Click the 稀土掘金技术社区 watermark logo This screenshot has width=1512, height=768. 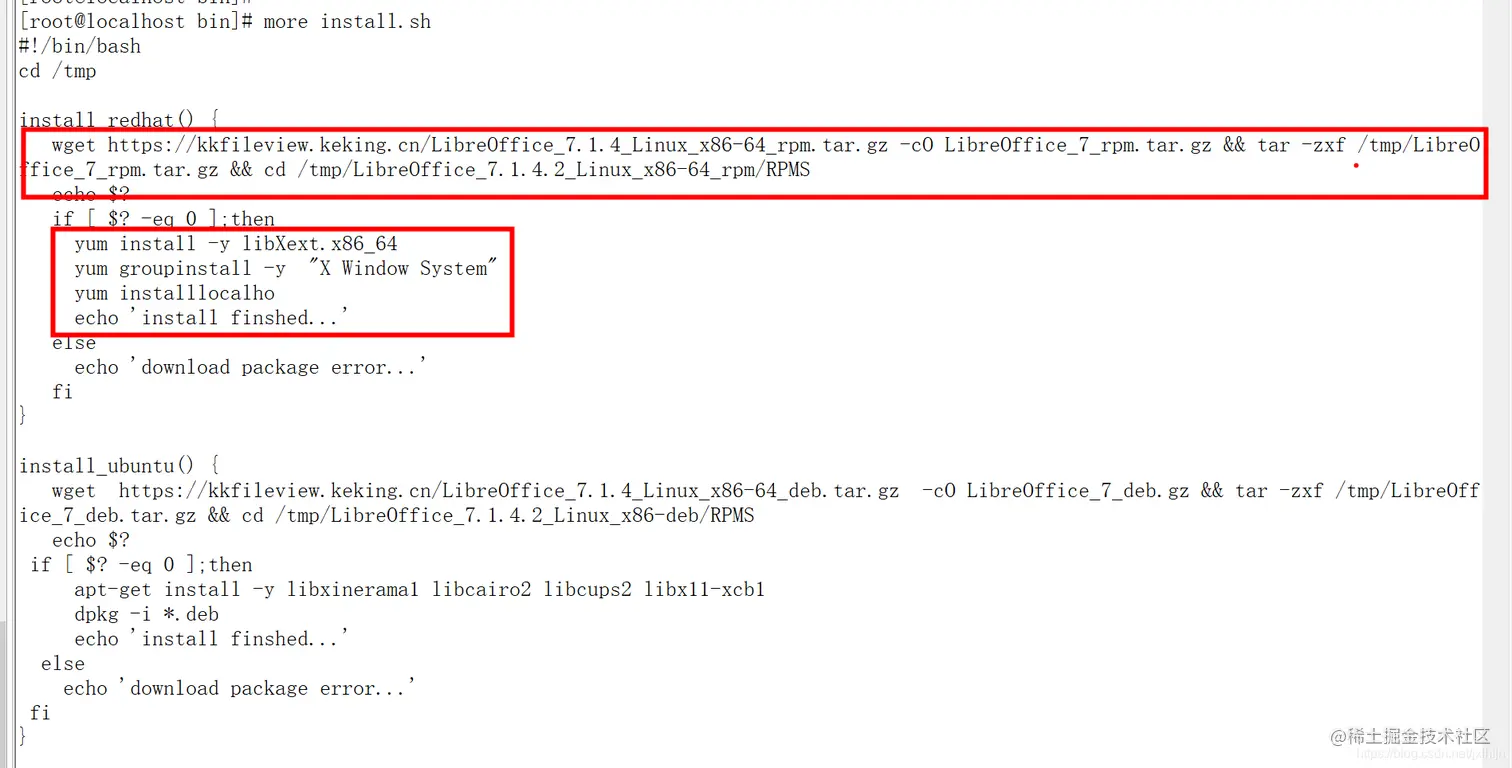click(x=1411, y=737)
